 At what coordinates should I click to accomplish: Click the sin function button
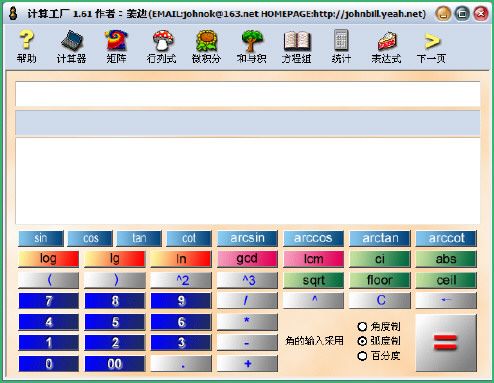pyautogui.click(x=41, y=238)
